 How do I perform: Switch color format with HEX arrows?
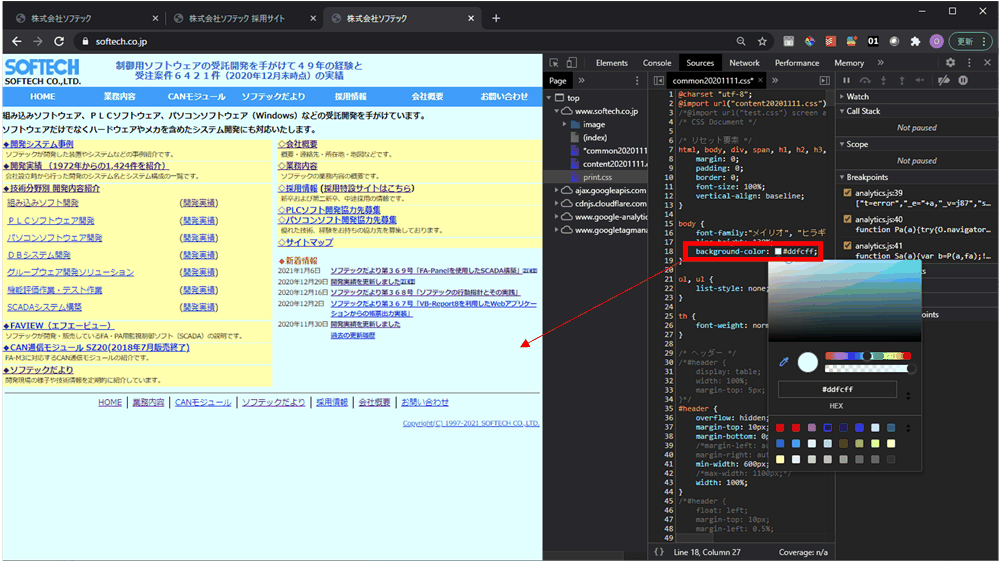coord(908,395)
